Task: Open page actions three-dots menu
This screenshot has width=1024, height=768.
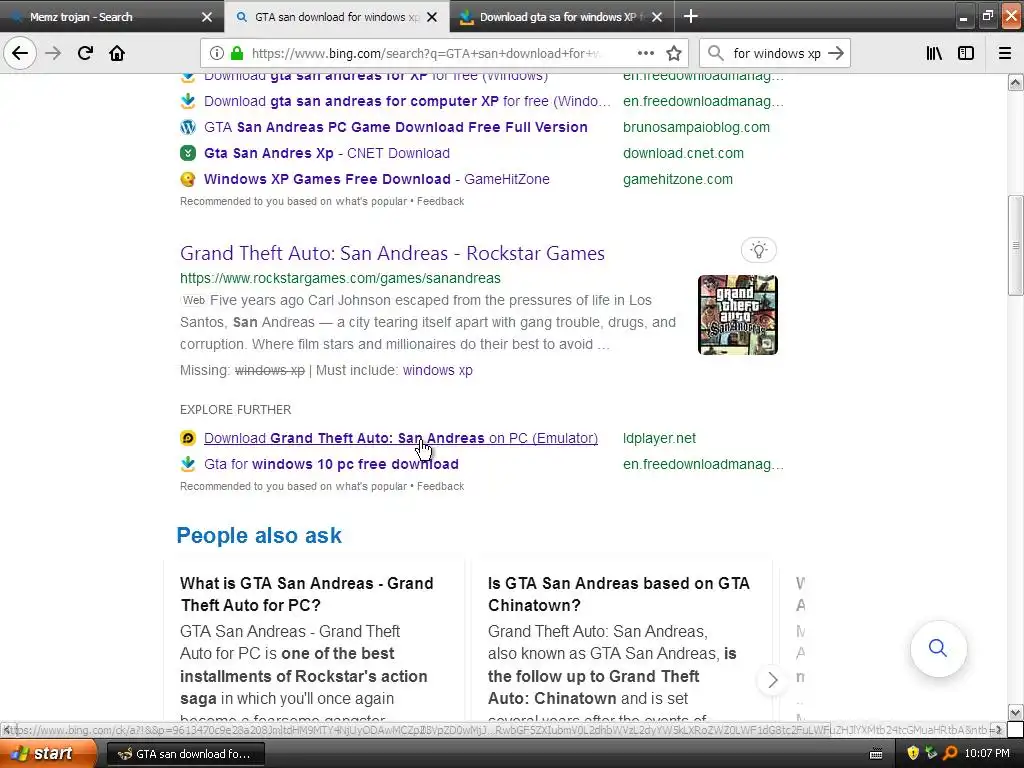Action: (645, 53)
